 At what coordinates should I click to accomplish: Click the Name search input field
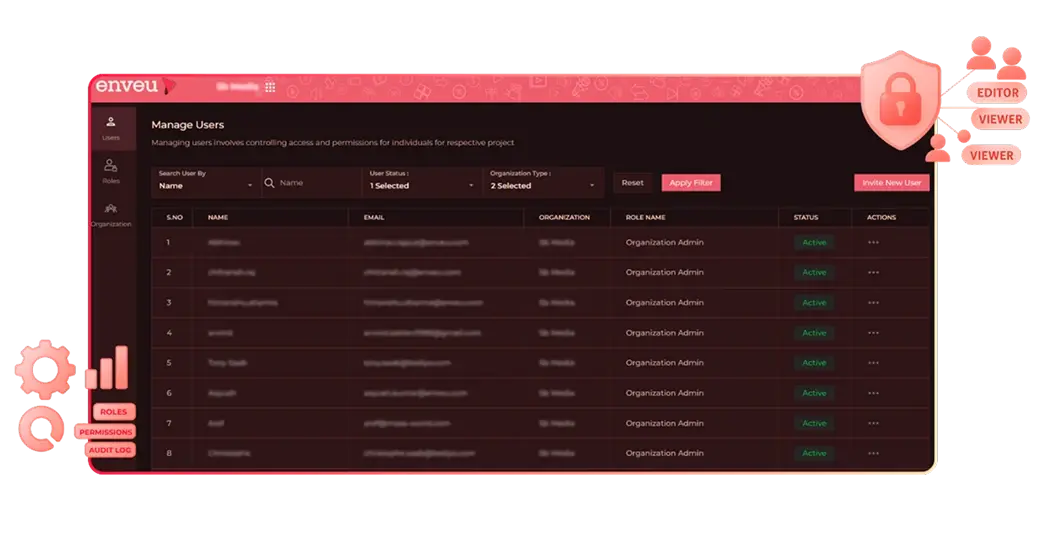coord(315,183)
